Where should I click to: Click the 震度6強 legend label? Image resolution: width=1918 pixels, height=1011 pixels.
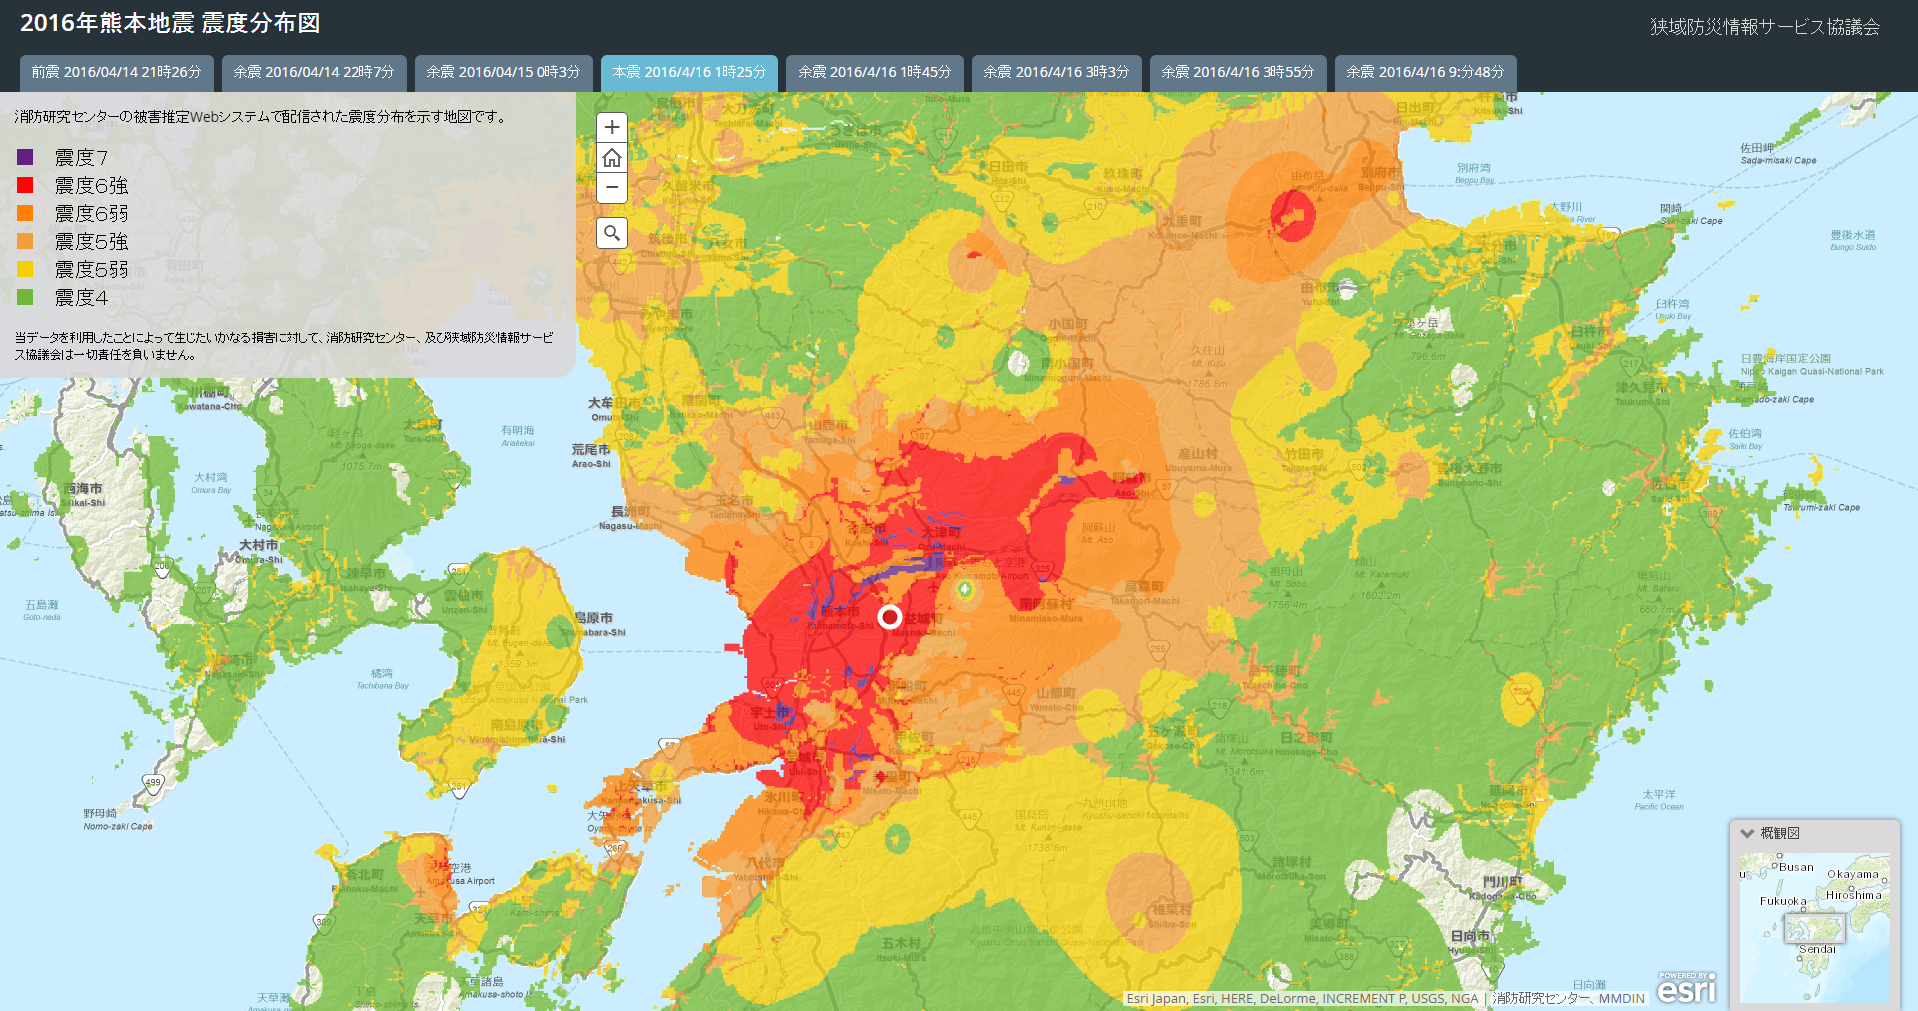pos(91,186)
